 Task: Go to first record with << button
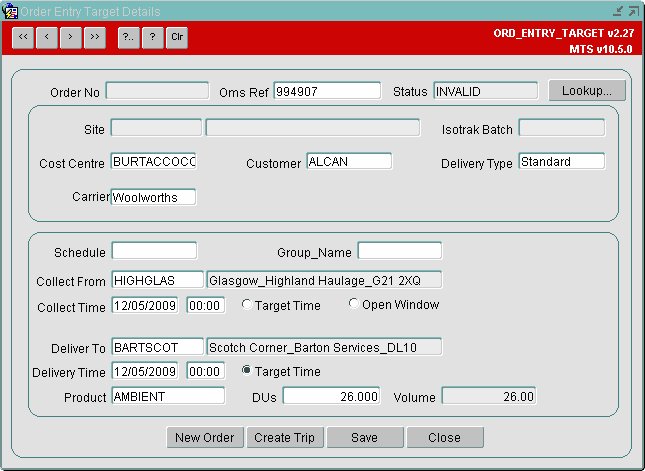[23, 37]
